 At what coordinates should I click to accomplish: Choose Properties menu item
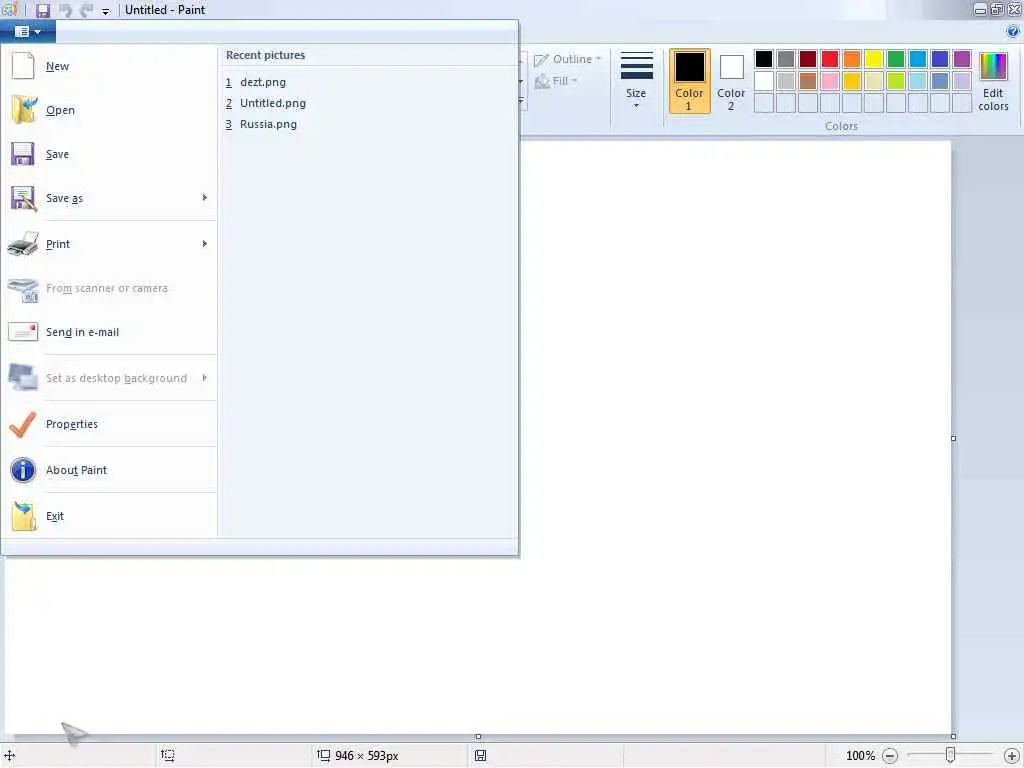click(109, 424)
